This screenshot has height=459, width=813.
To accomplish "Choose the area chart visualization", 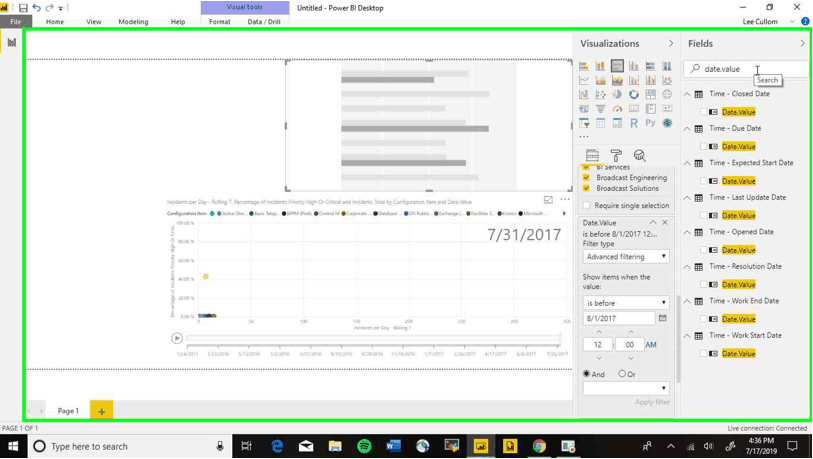I will (x=600, y=80).
